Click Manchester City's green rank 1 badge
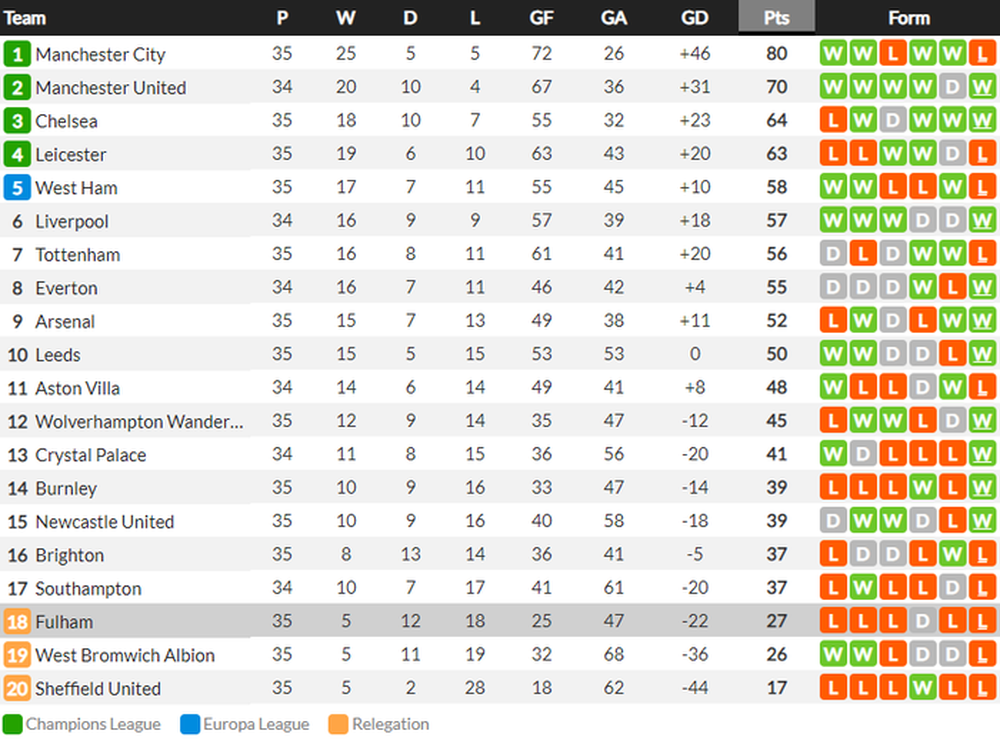Viewport: 1000px width, 744px height. [x=17, y=54]
